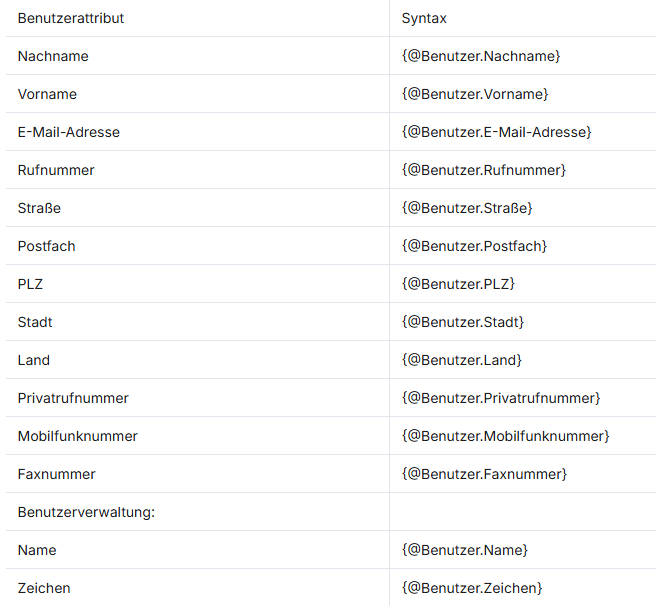The width and height of the screenshot is (656, 608).
Task: Select the Nachname attribute cell
Action: pyautogui.click(x=53, y=56)
